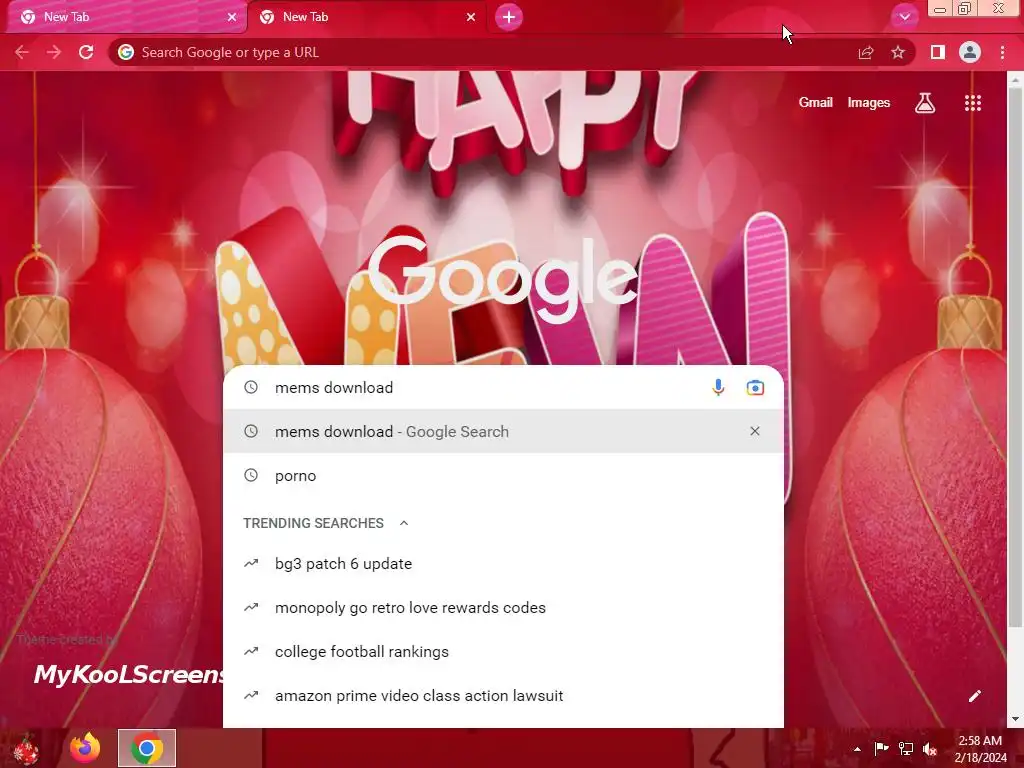The image size is (1024, 768).
Task: Click the browser forward arrow
Action: (x=54, y=52)
